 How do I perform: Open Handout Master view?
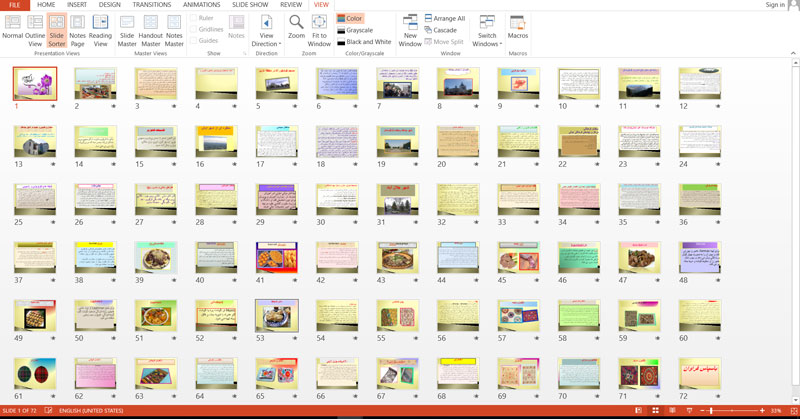[x=151, y=31]
